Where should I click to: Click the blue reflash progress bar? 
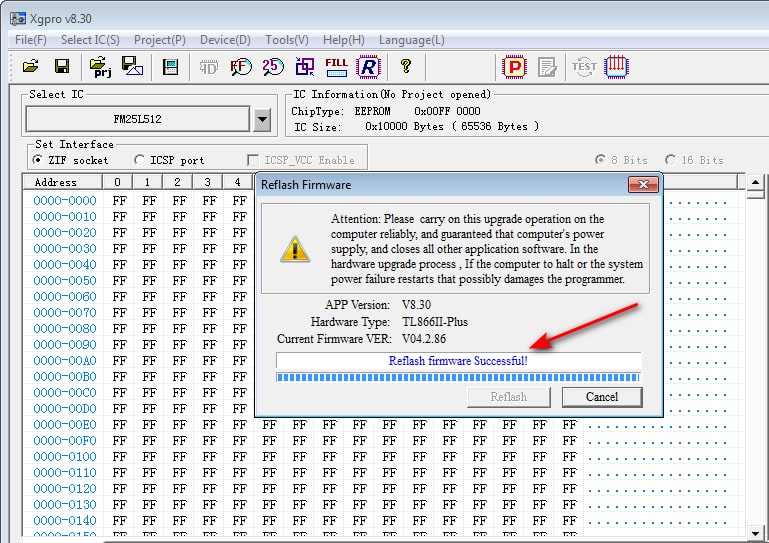coord(458,377)
